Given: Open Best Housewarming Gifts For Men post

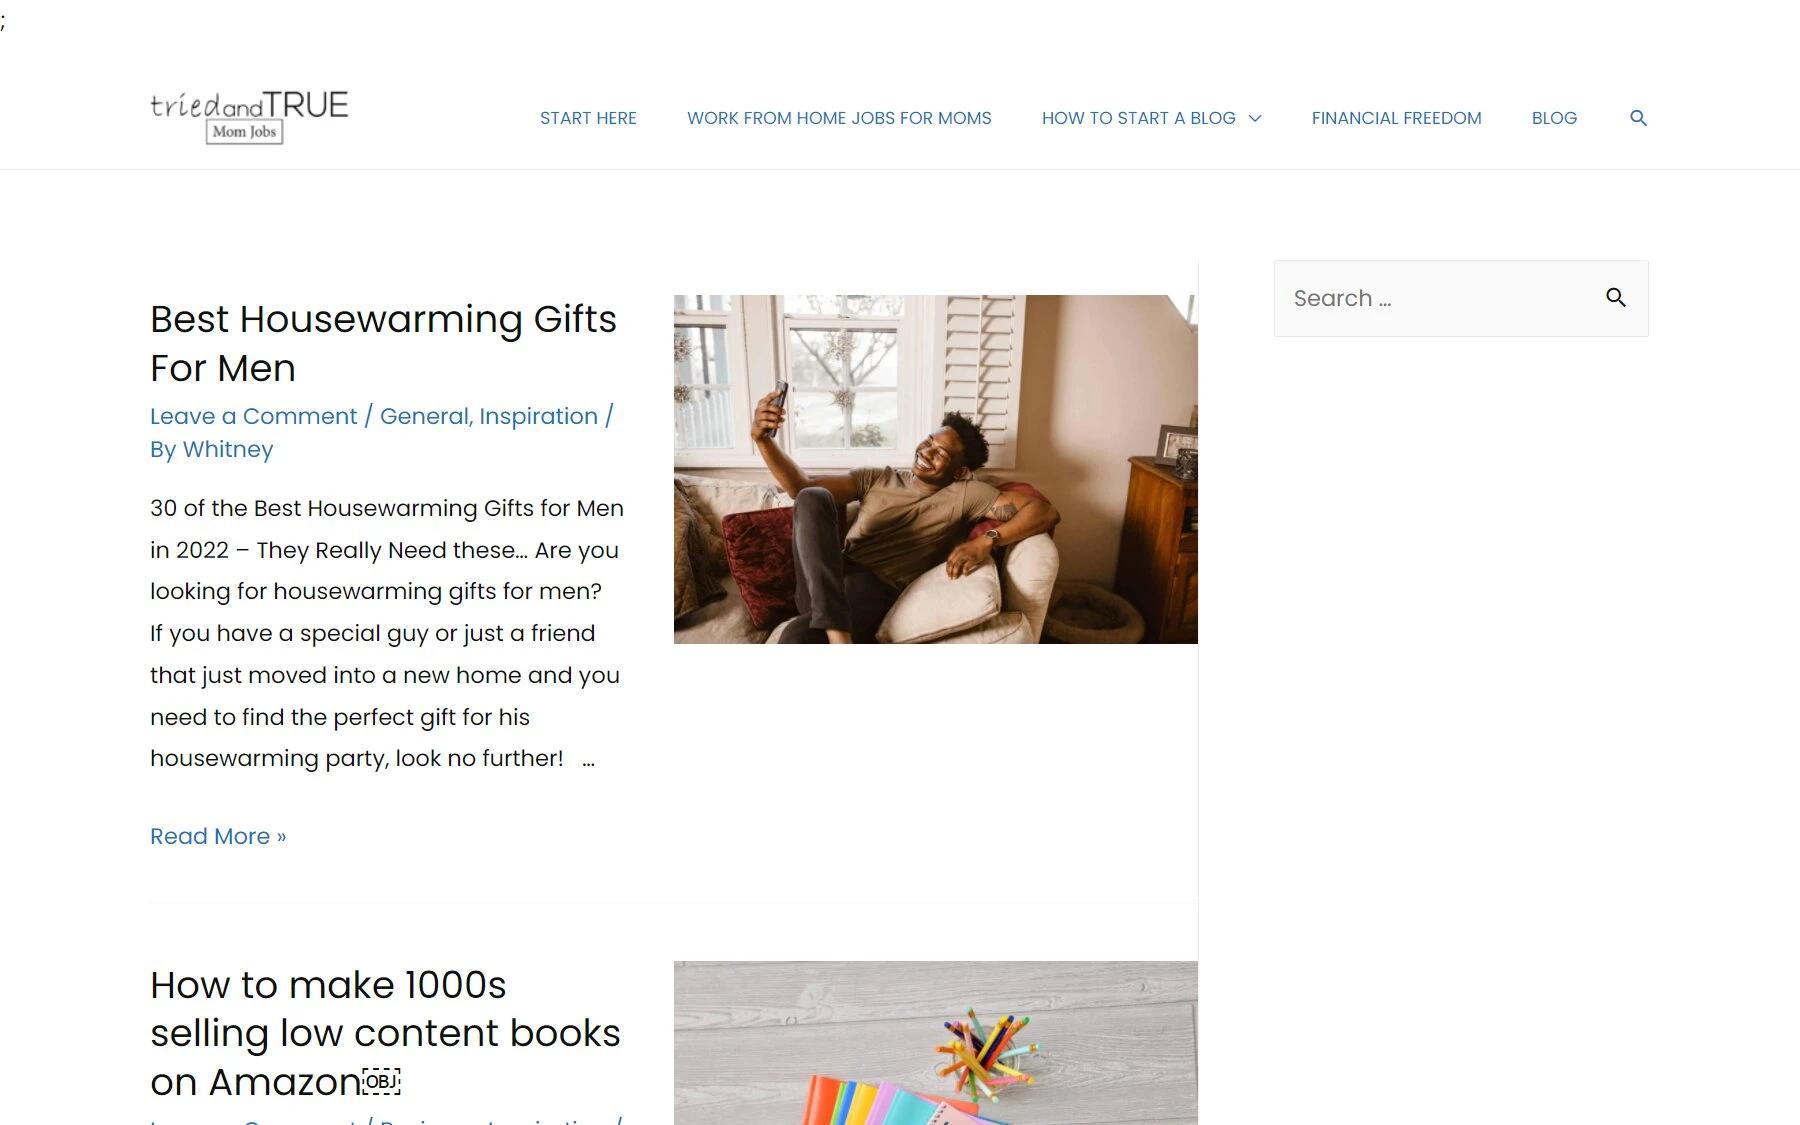Looking at the screenshot, I should click(383, 343).
